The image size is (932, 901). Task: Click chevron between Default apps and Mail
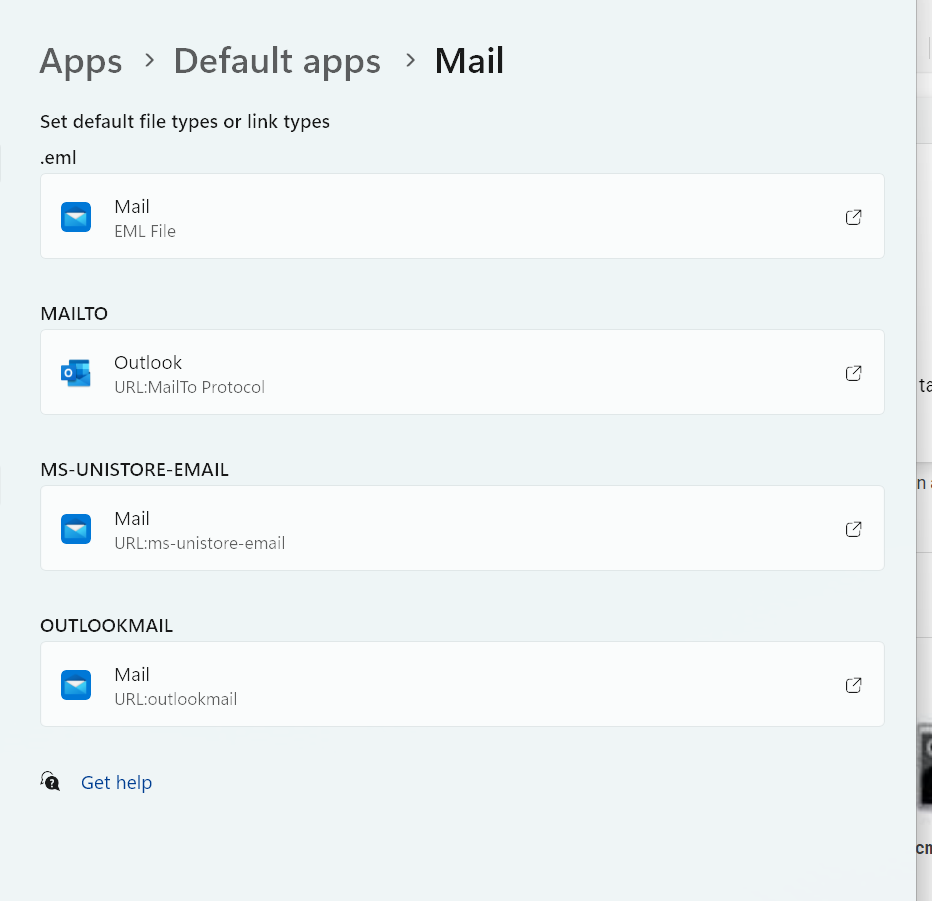pos(410,60)
